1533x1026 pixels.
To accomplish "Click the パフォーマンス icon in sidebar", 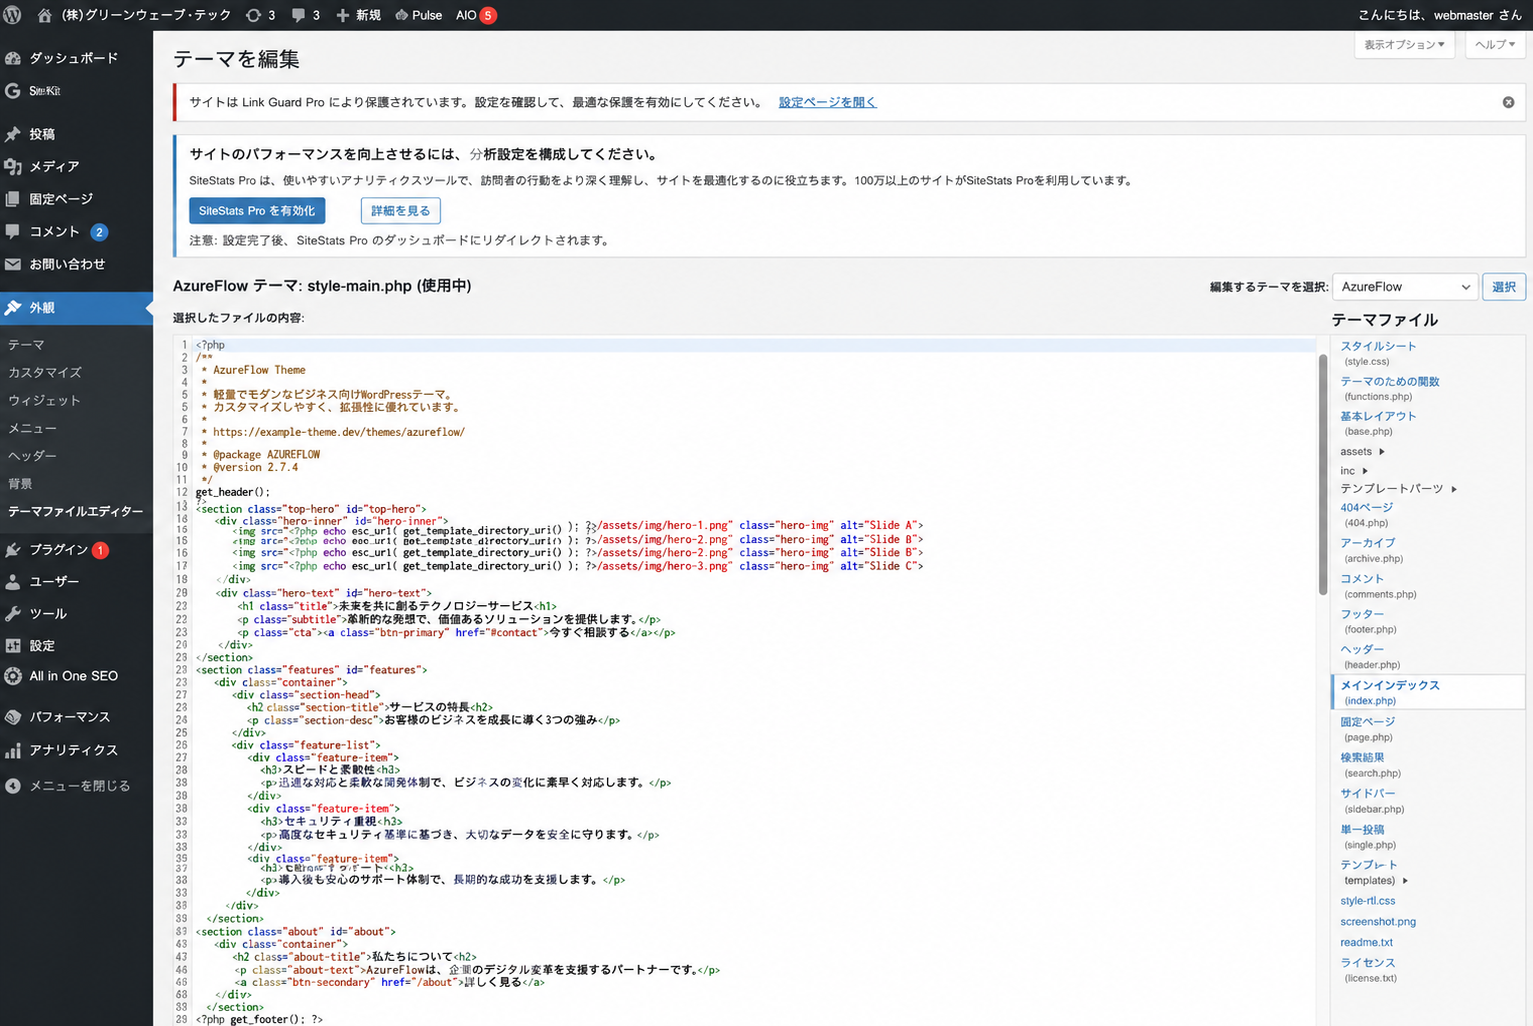I will click(13, 717).
